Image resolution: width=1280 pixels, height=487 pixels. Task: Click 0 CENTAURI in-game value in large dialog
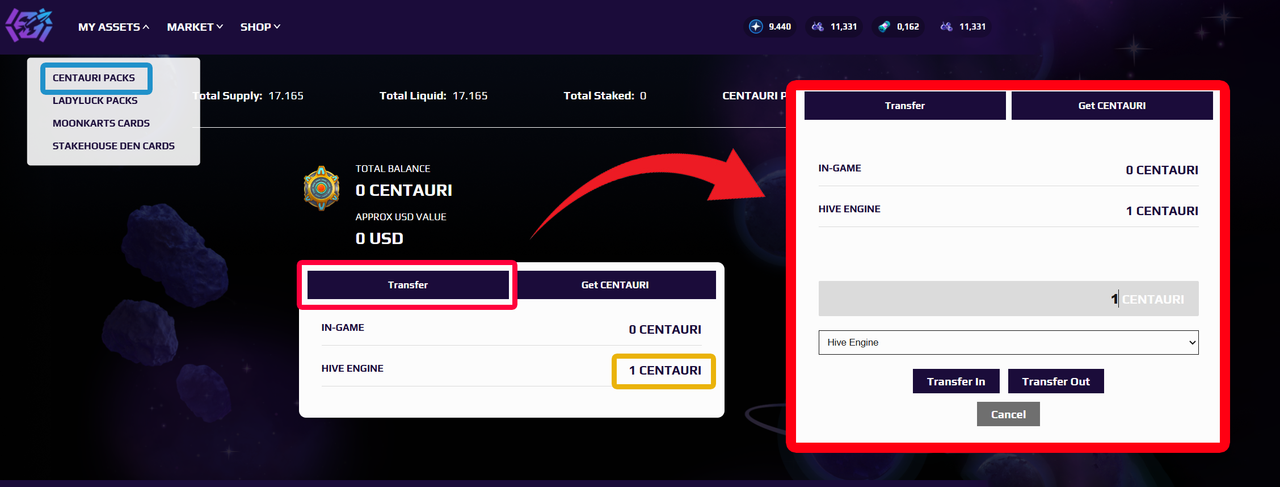pos(1162,170)
